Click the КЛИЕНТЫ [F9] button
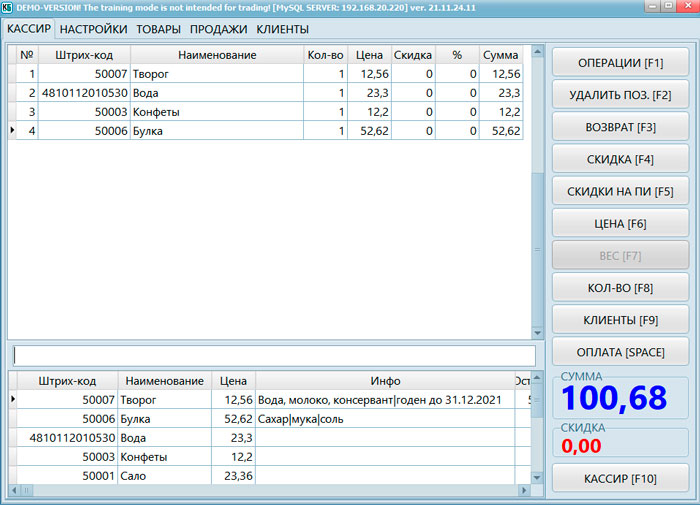Screen dimensions: 700x505 click(621, 320)
